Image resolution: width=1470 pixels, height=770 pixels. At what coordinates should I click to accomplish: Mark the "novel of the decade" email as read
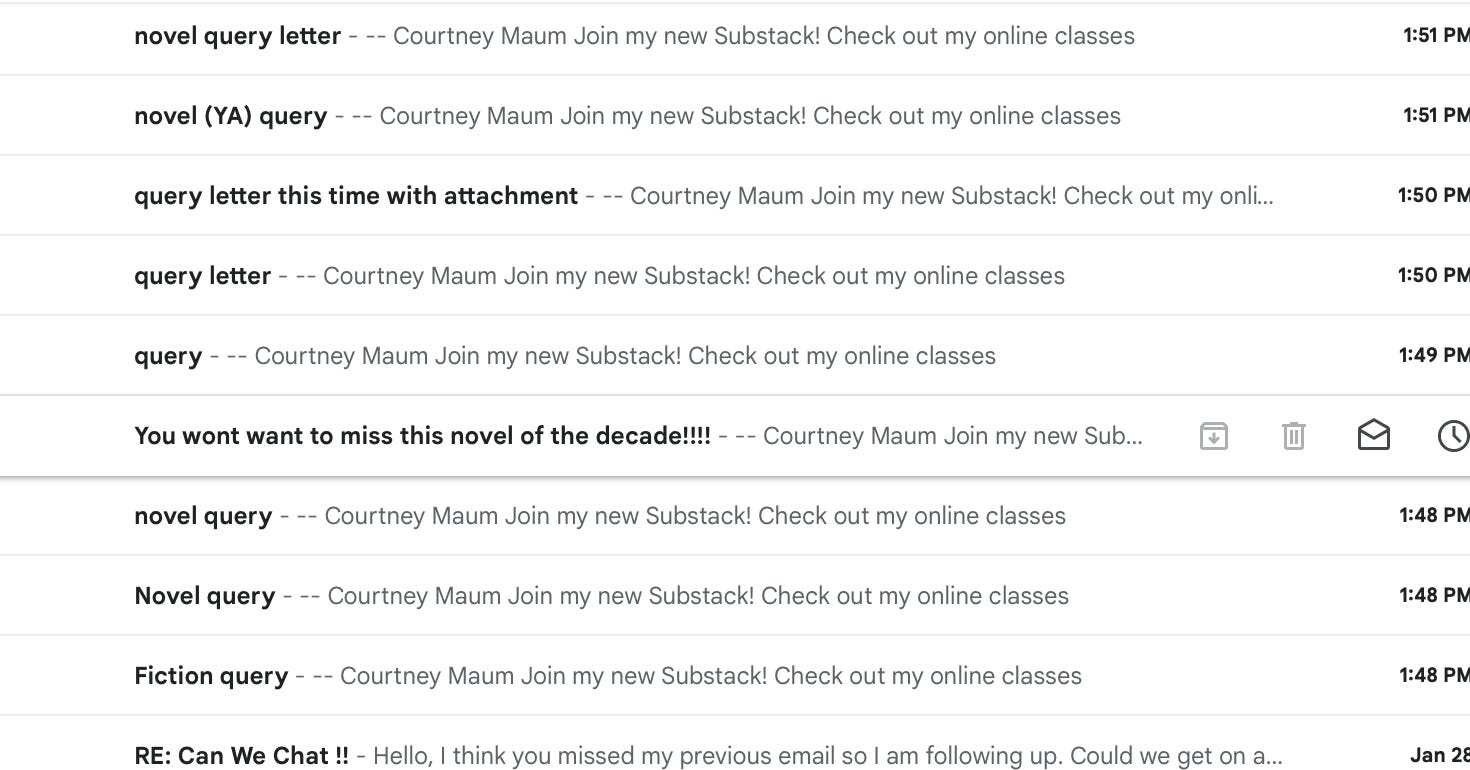coord(1373,435)
